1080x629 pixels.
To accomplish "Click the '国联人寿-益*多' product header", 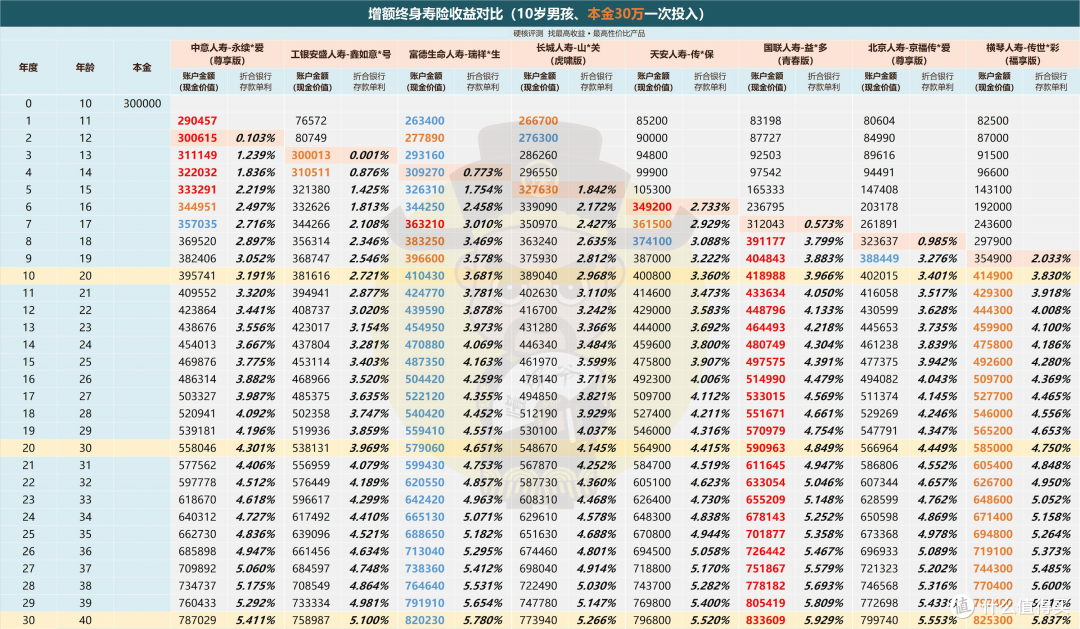I will (x=796, y=54).
